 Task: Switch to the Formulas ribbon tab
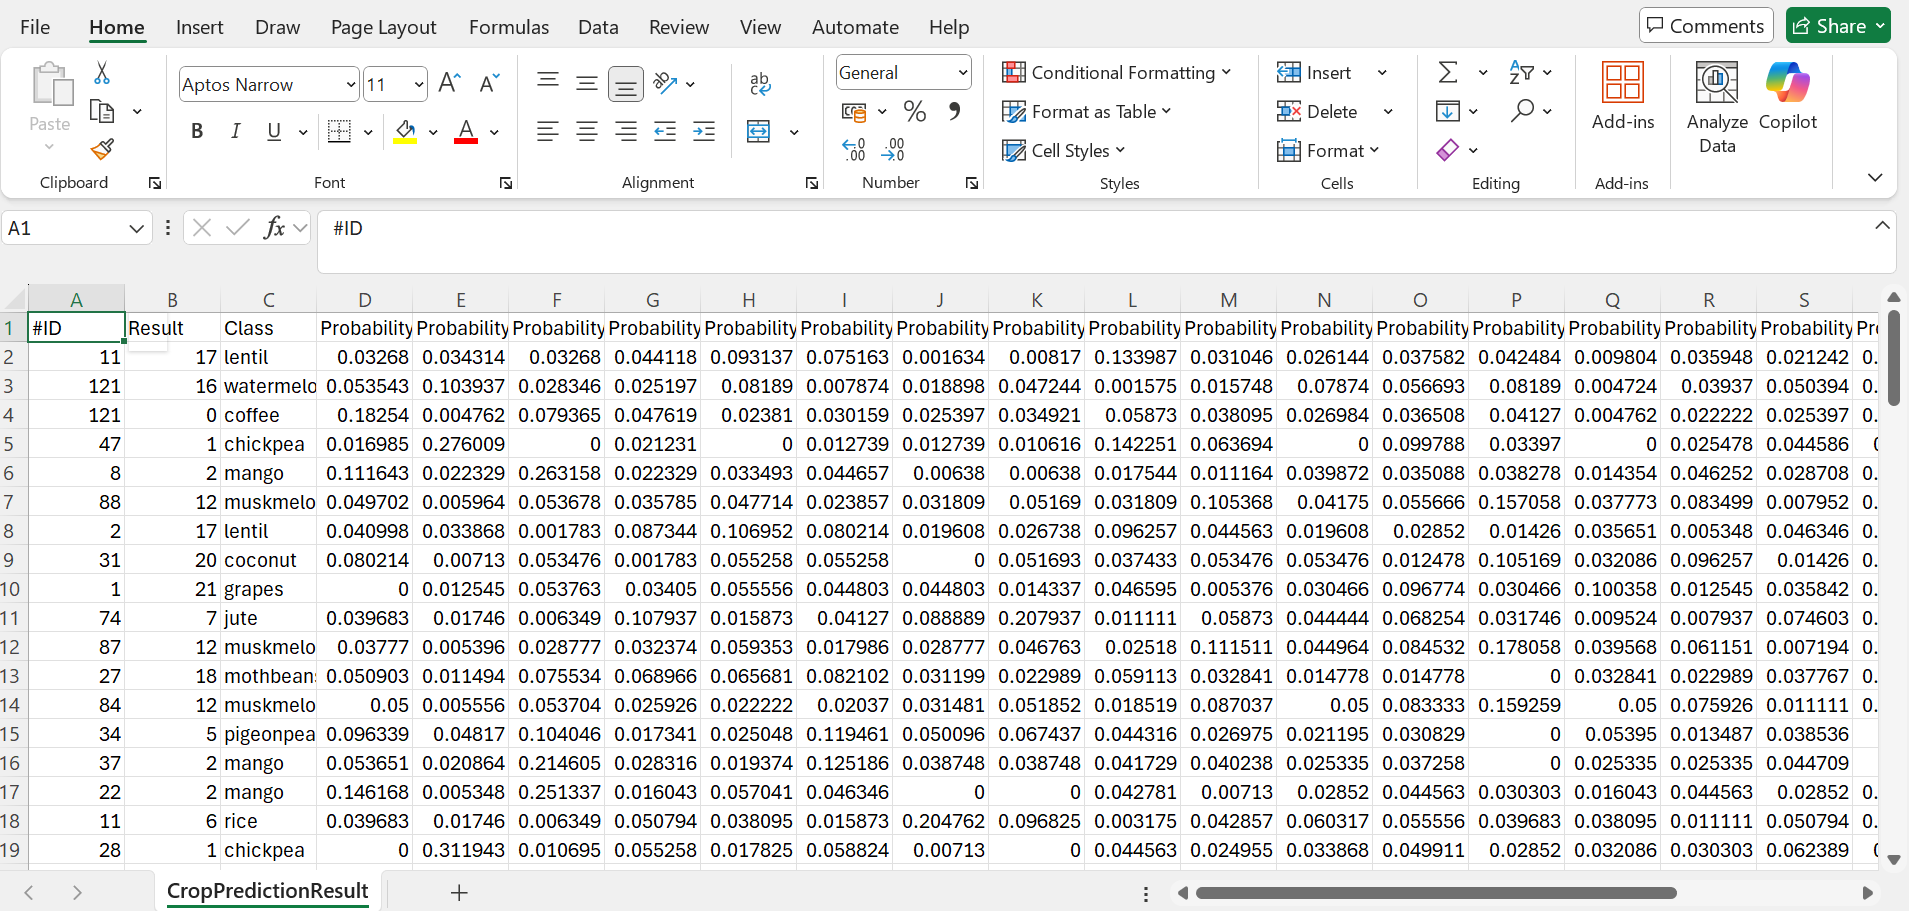tap(508, 27)
